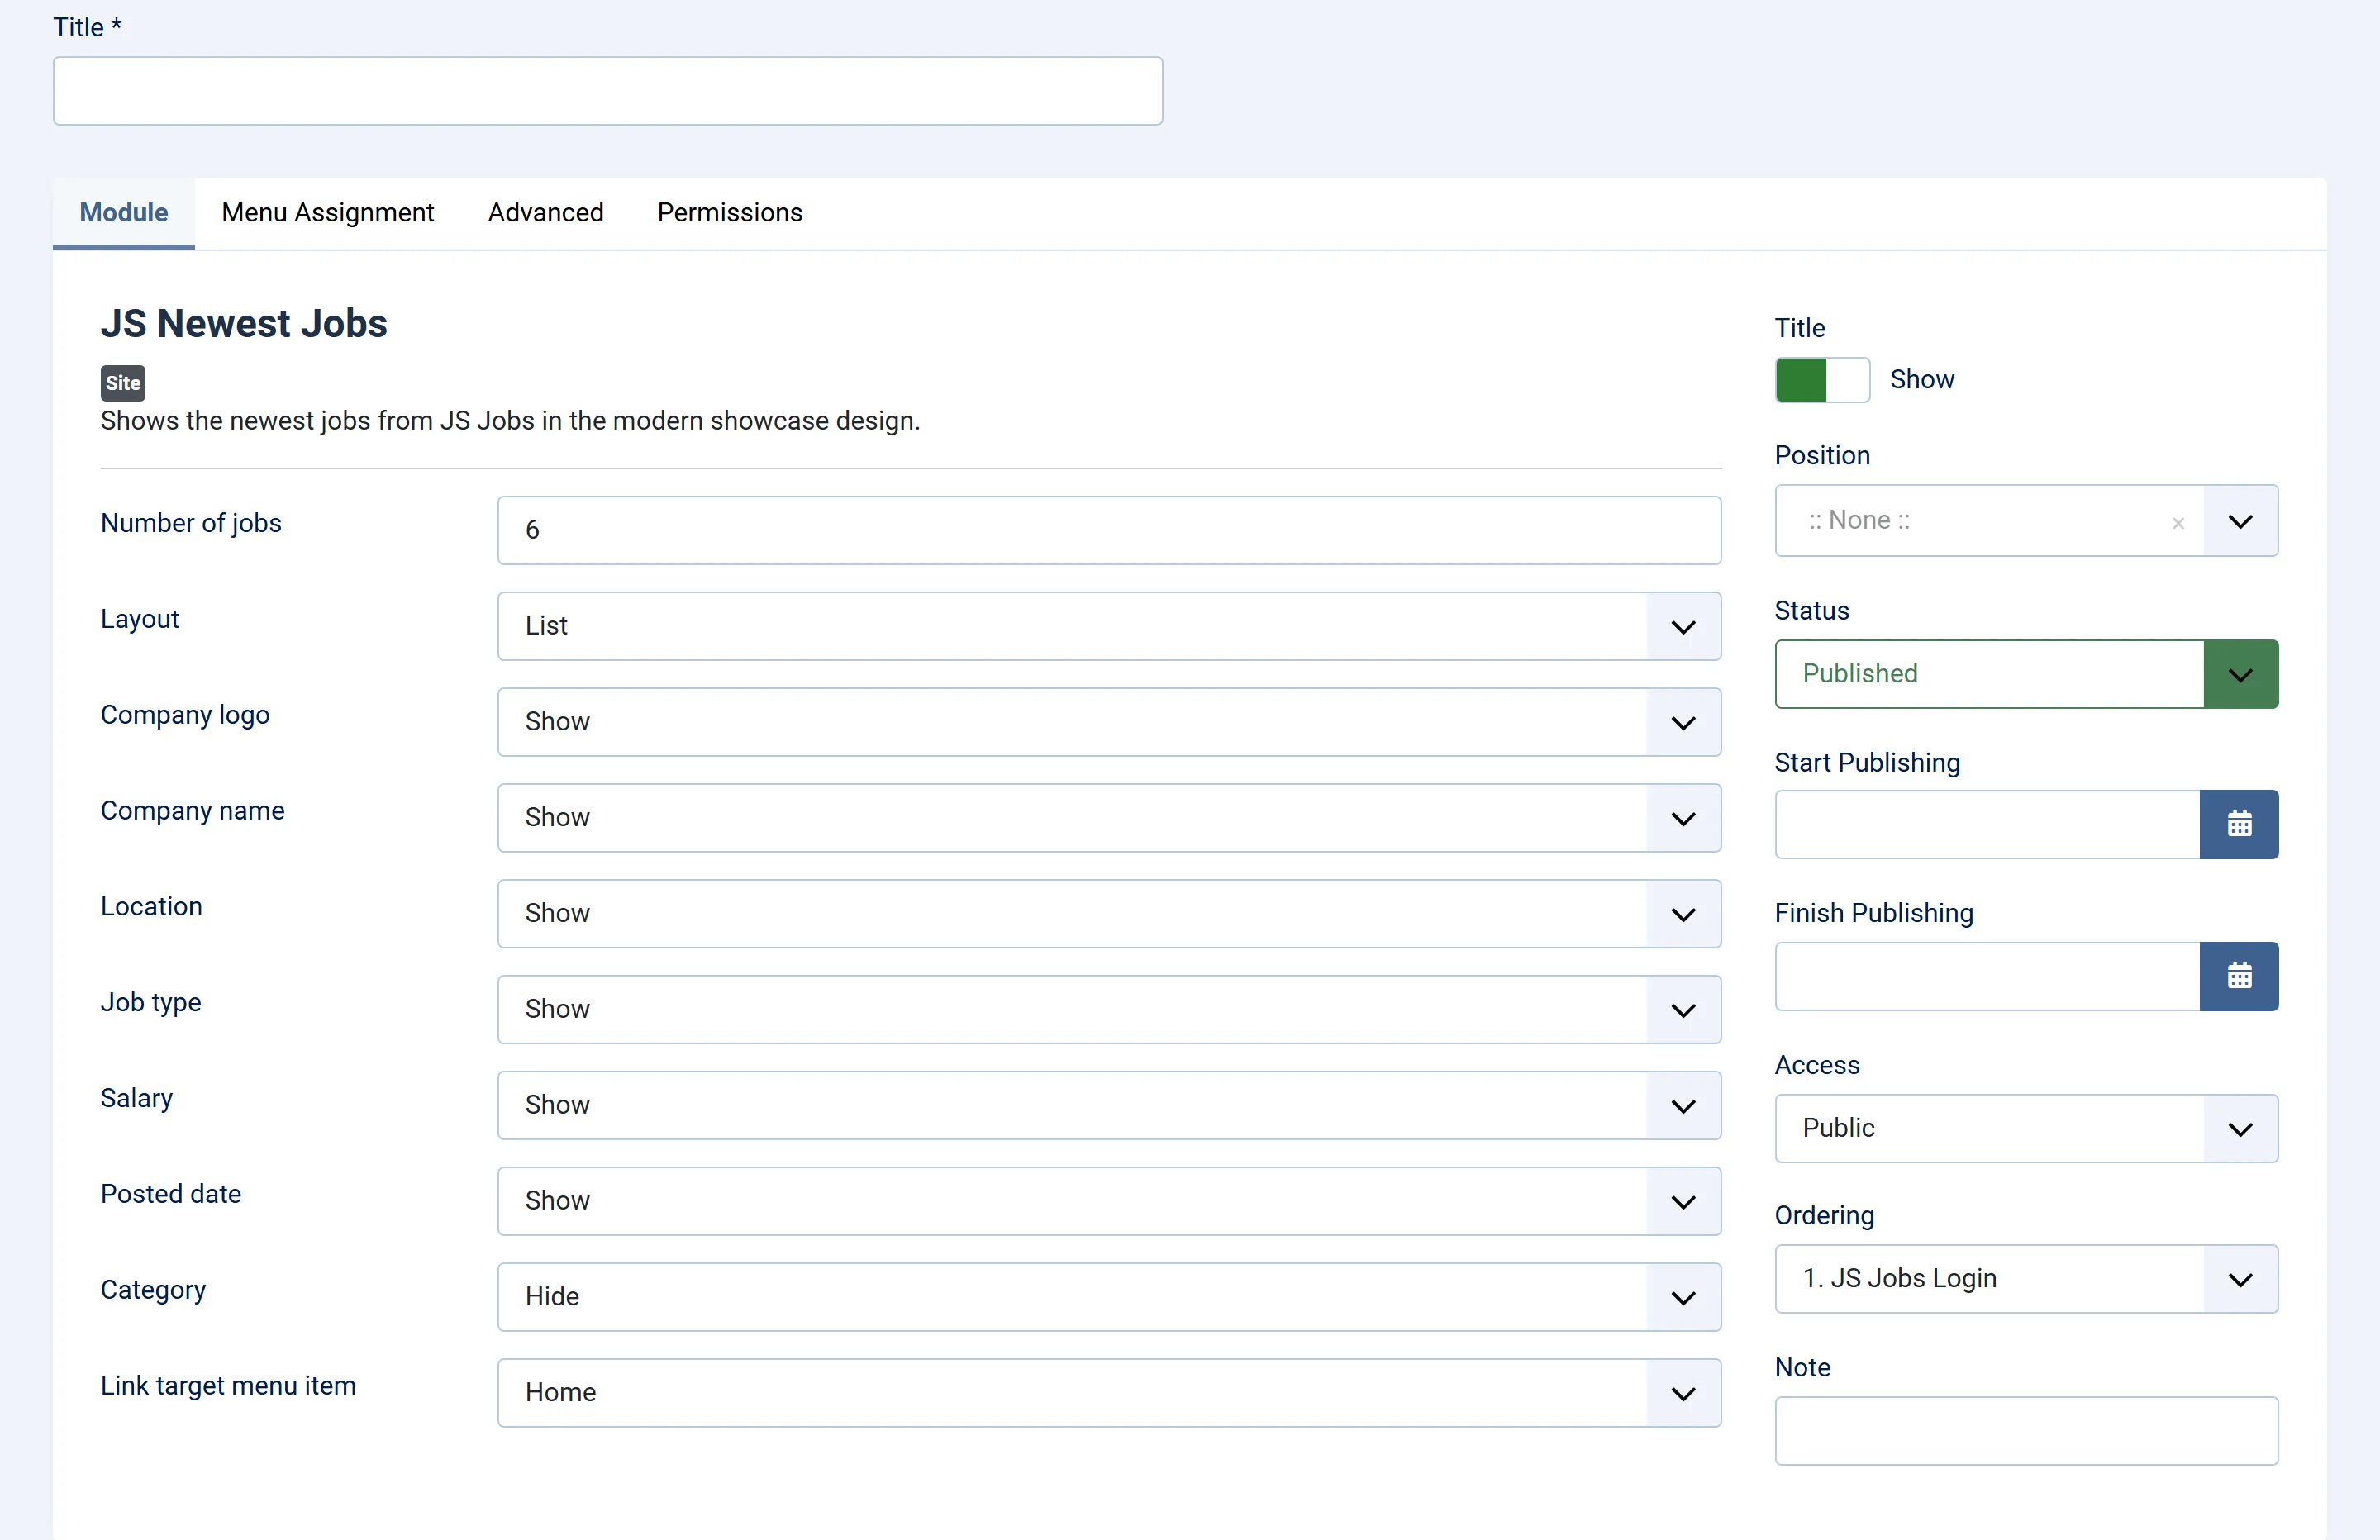Switch to the Advanced tab
Screen dimensions: 2380x1540
[x=546, y=213]
